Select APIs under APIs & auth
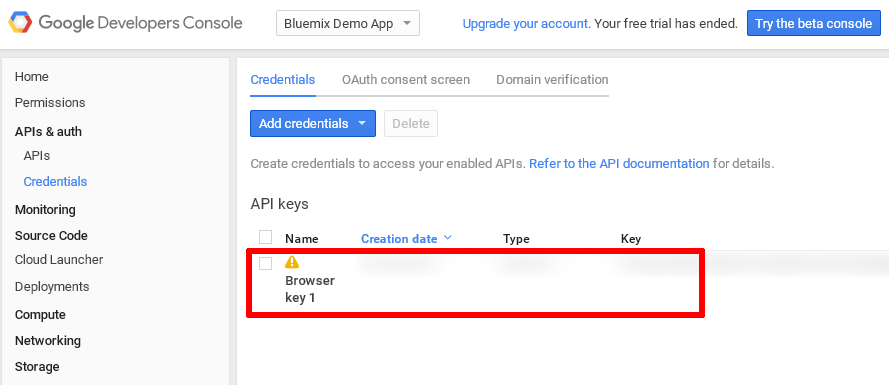This screenshot has height=385, width=889. coord(37,155)
